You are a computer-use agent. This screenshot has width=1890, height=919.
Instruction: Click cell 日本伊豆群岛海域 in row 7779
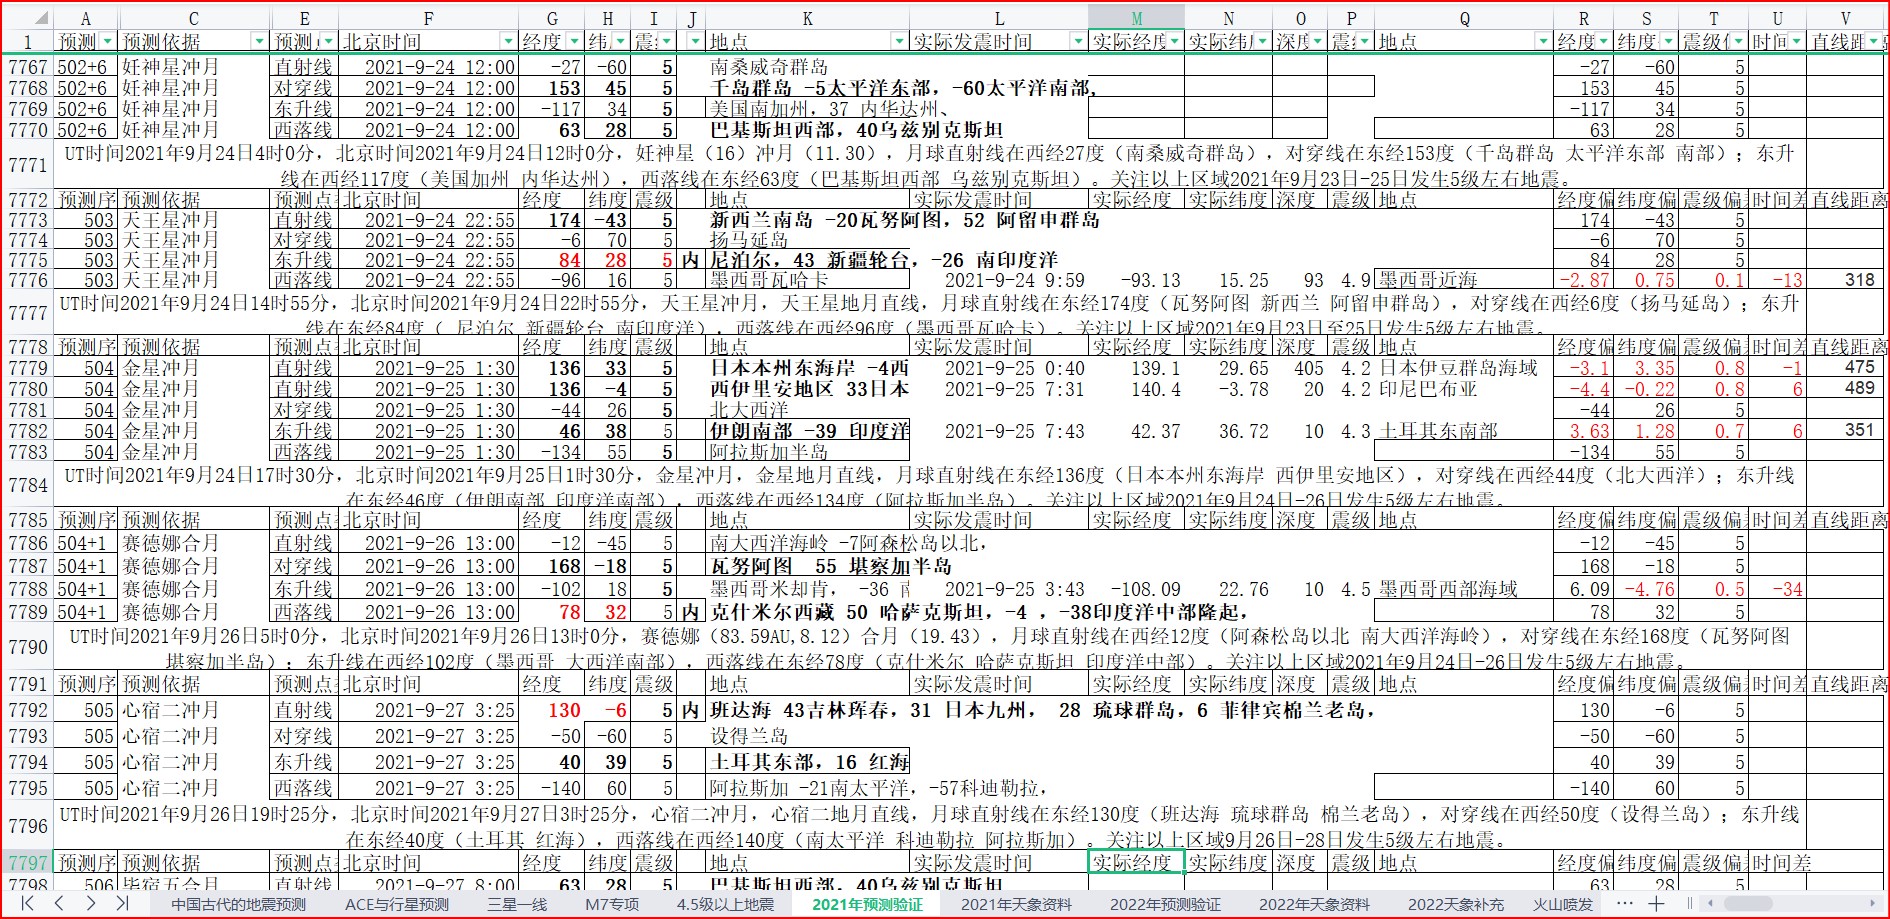coord(1464,368)
